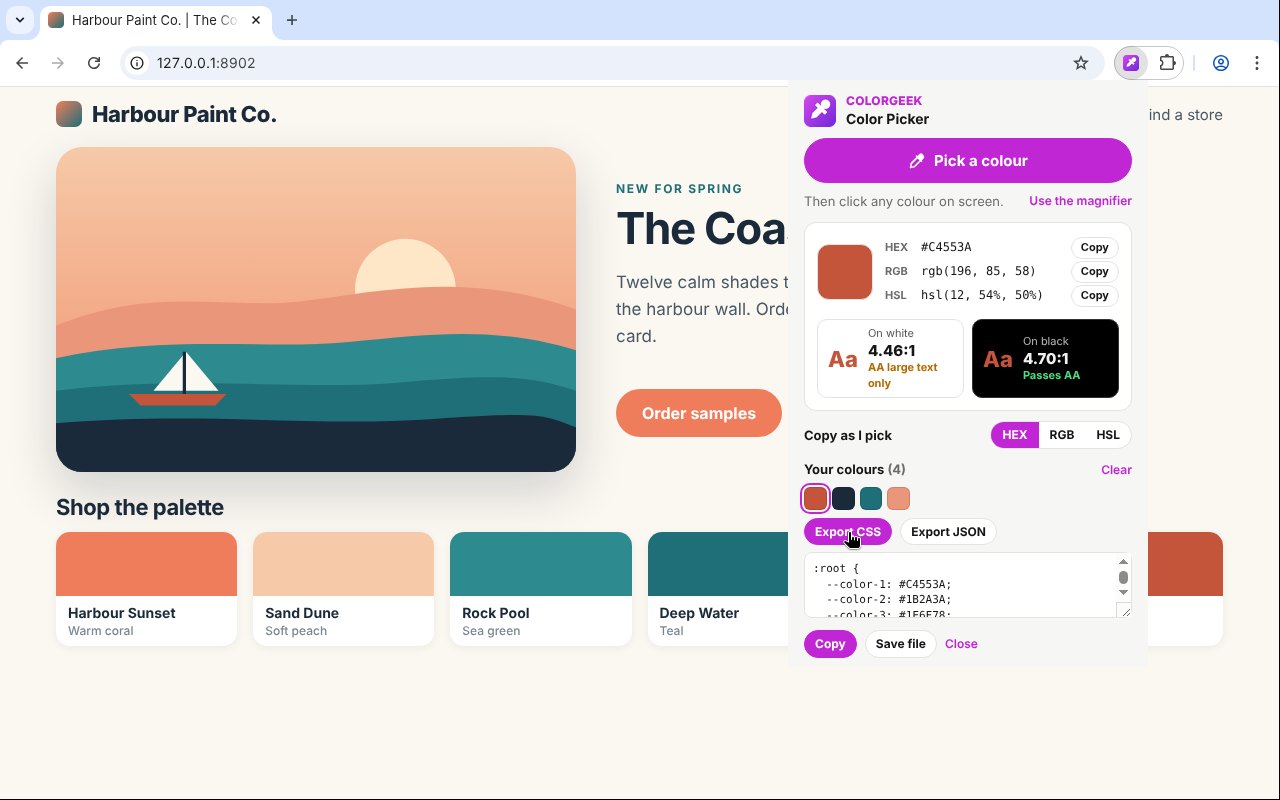Click the Order samples button
Screen dimensions: 1280x800
click(x=699, y=413)
